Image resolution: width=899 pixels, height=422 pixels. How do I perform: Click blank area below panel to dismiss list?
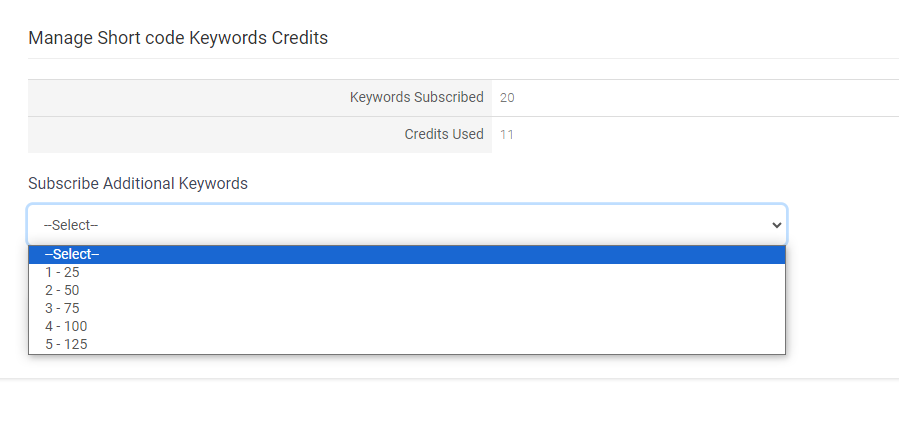[450, 401]
